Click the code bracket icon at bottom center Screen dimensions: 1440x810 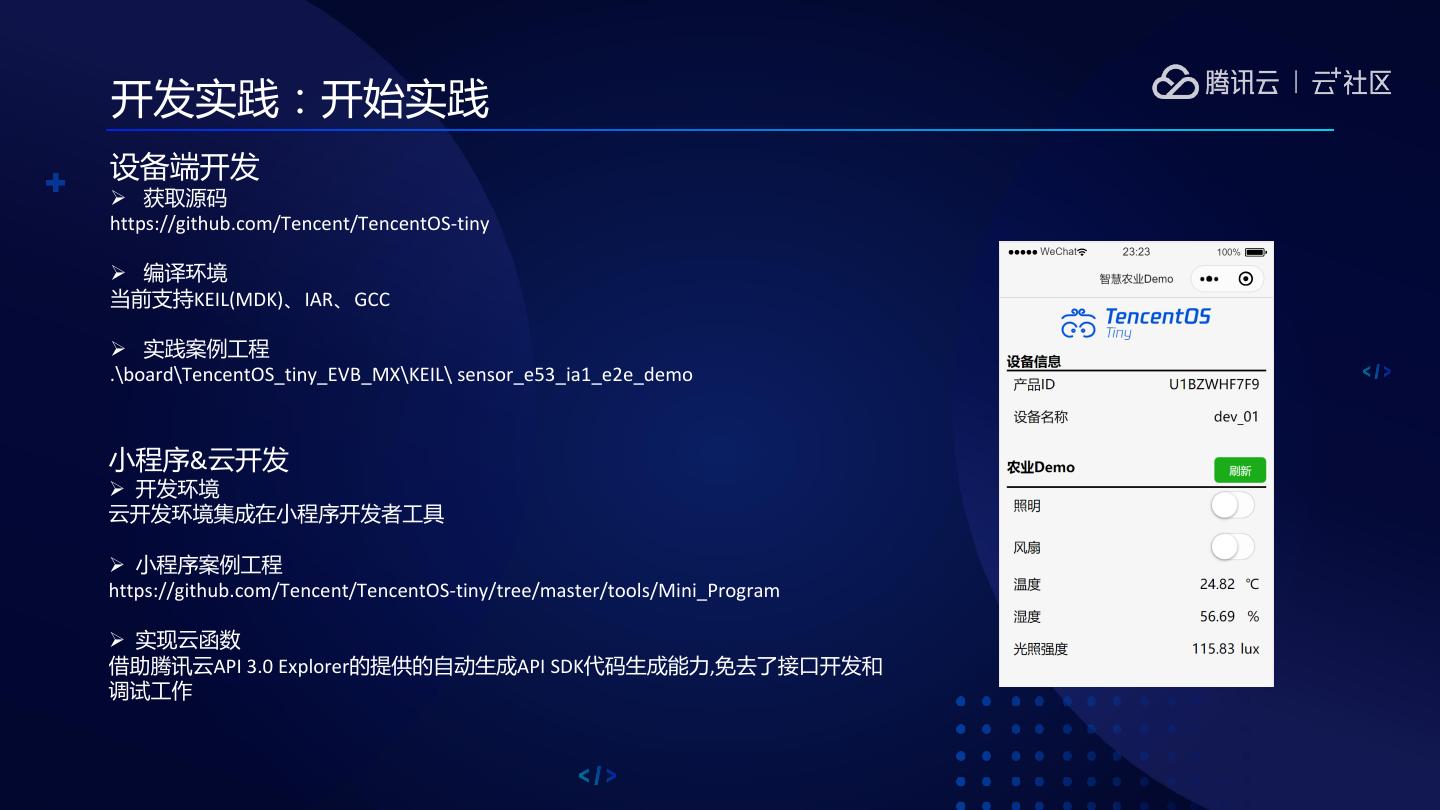(597, 775)
